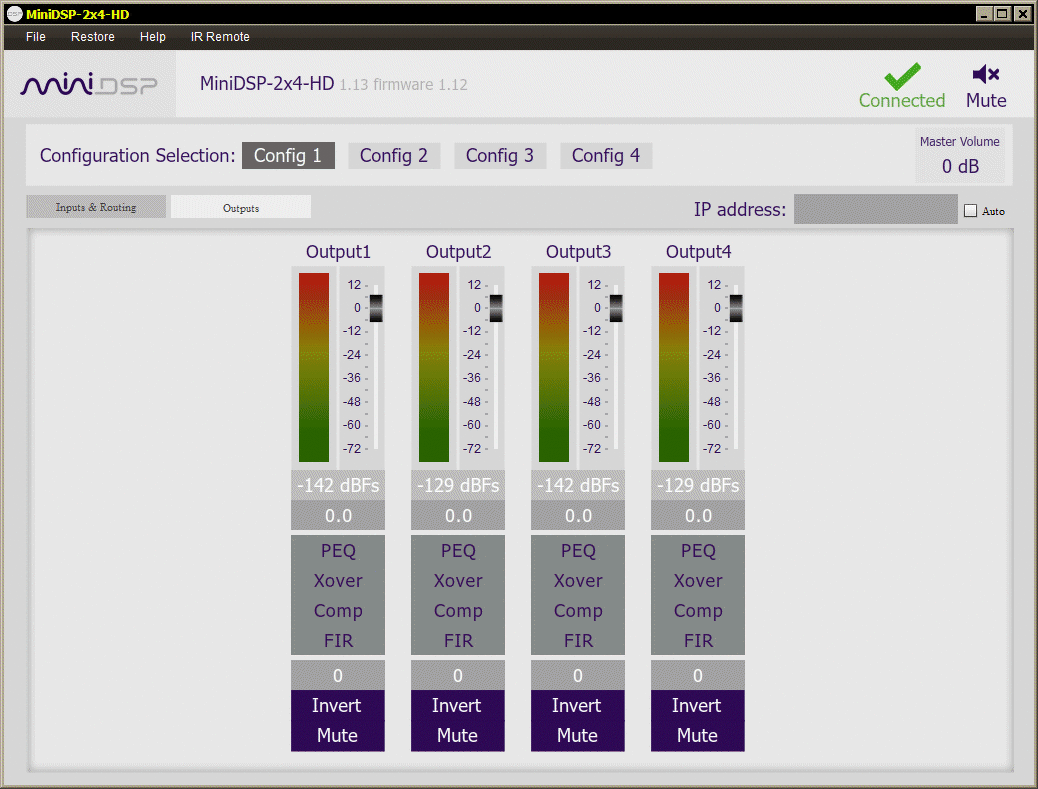Open the File menu
The height and width of the screenshot is (789, 1038).
36,37
